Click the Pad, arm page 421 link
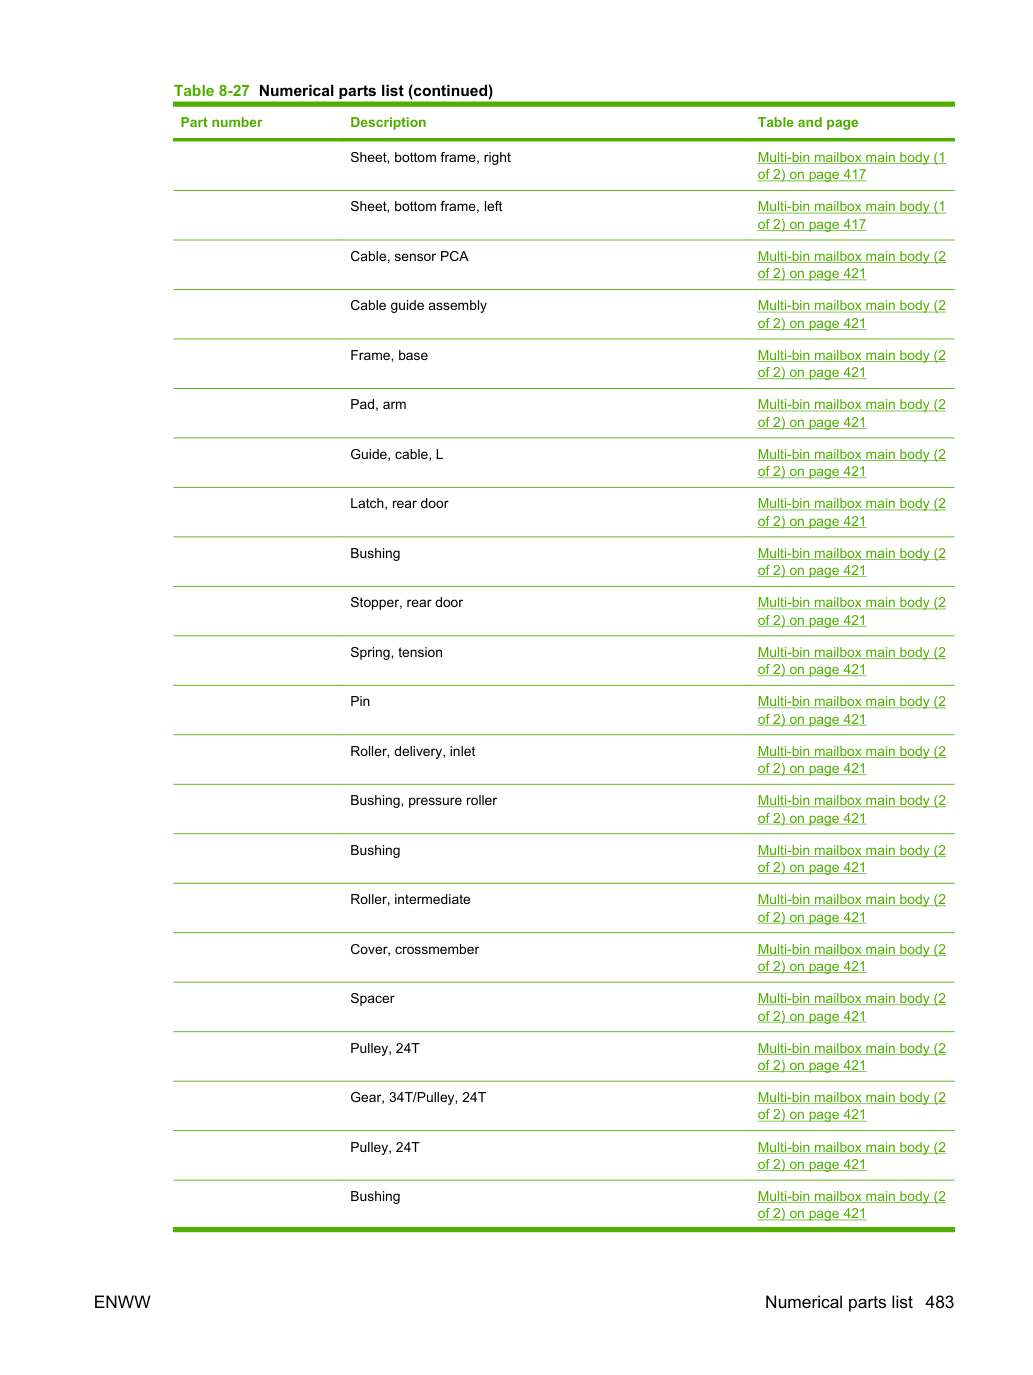Viewport: 1033px width, 1375px height. coord(851,413)
